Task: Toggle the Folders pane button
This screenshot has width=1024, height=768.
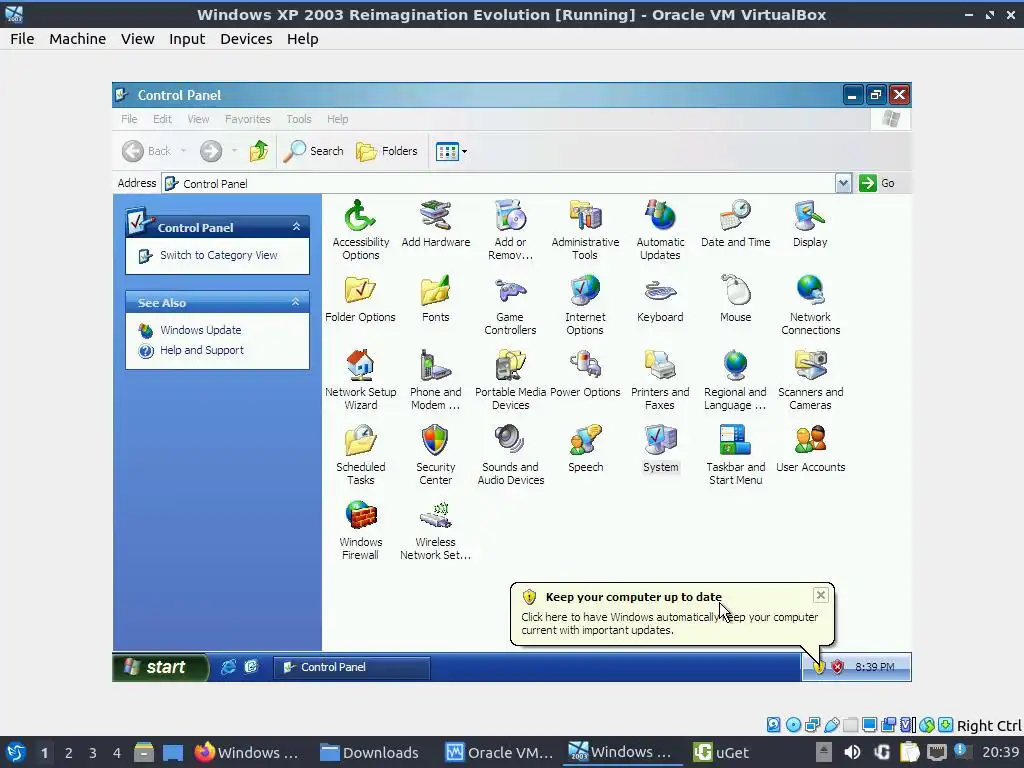Action: pos(387,152)
